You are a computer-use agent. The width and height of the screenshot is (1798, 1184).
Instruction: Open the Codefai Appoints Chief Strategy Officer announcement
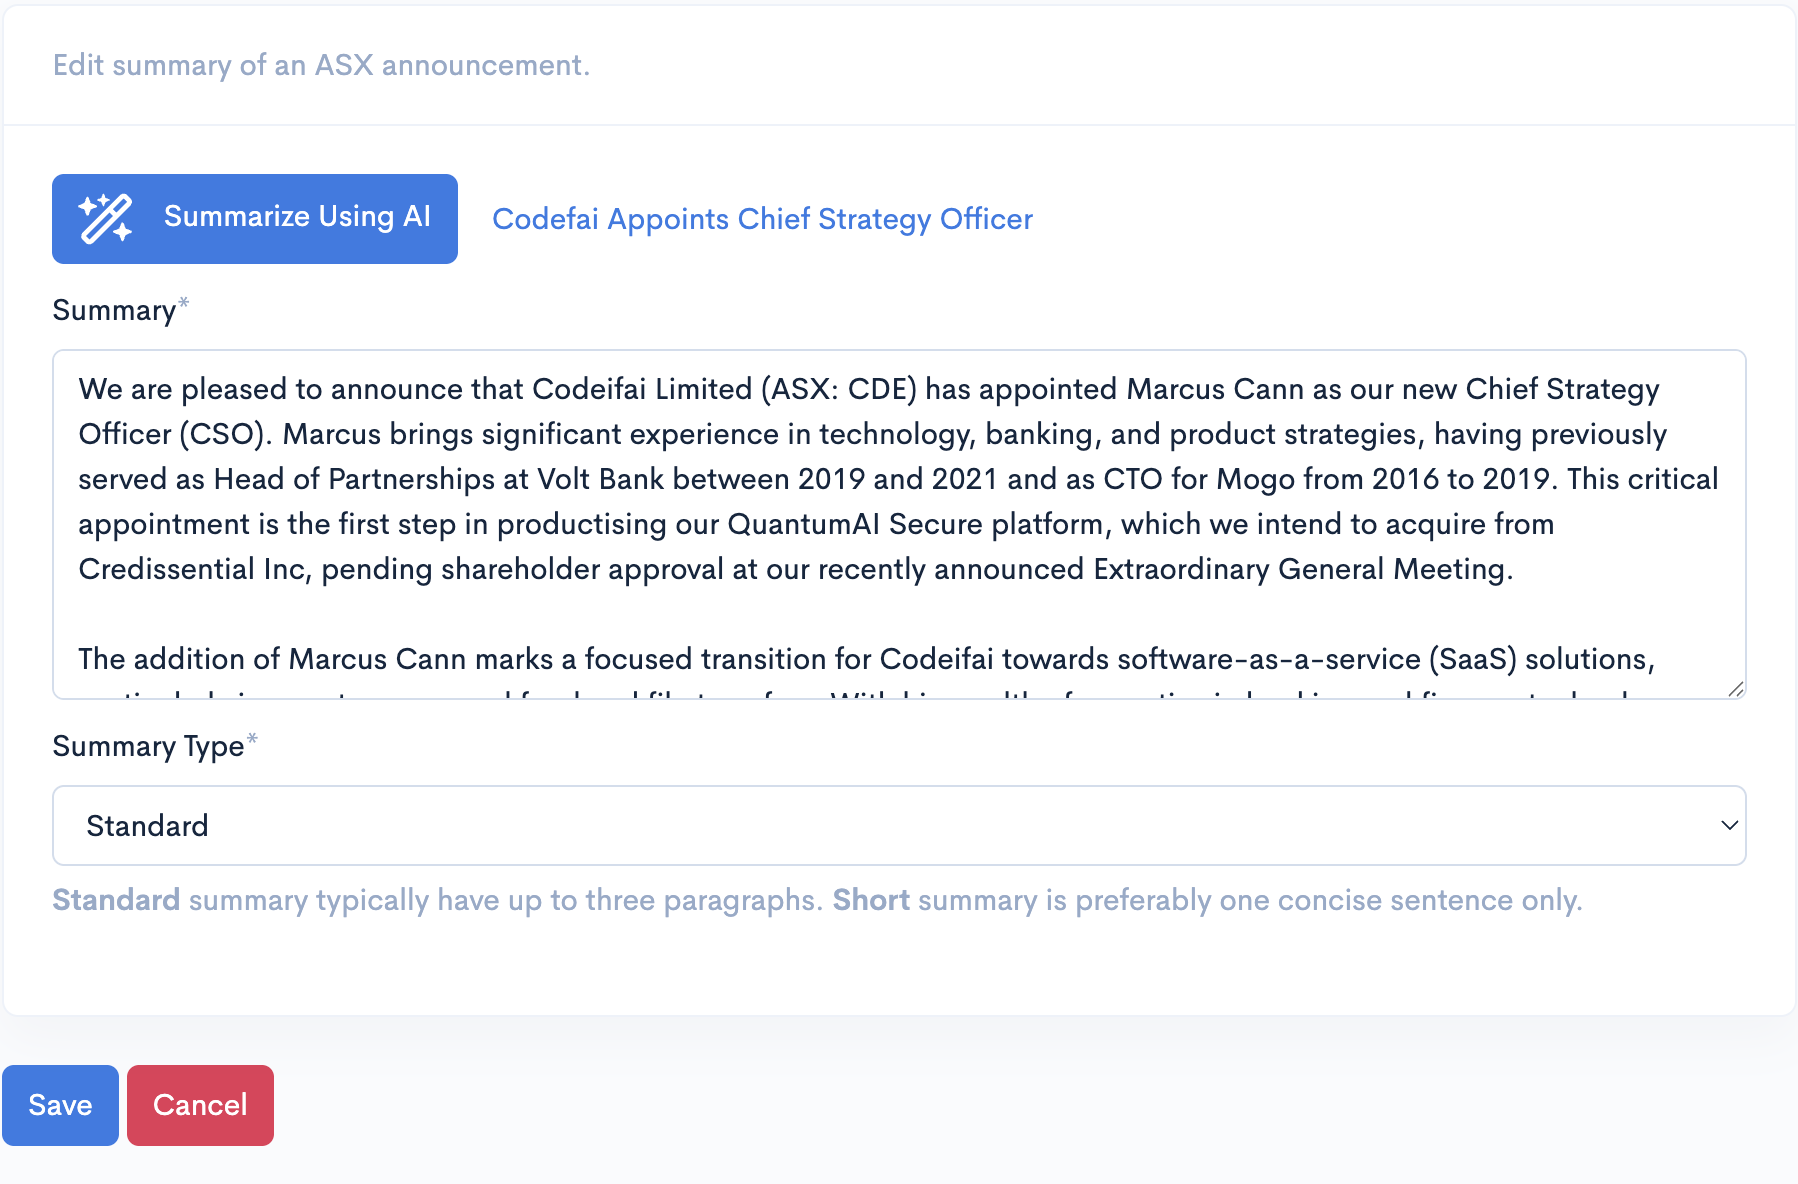click(762, 219)
